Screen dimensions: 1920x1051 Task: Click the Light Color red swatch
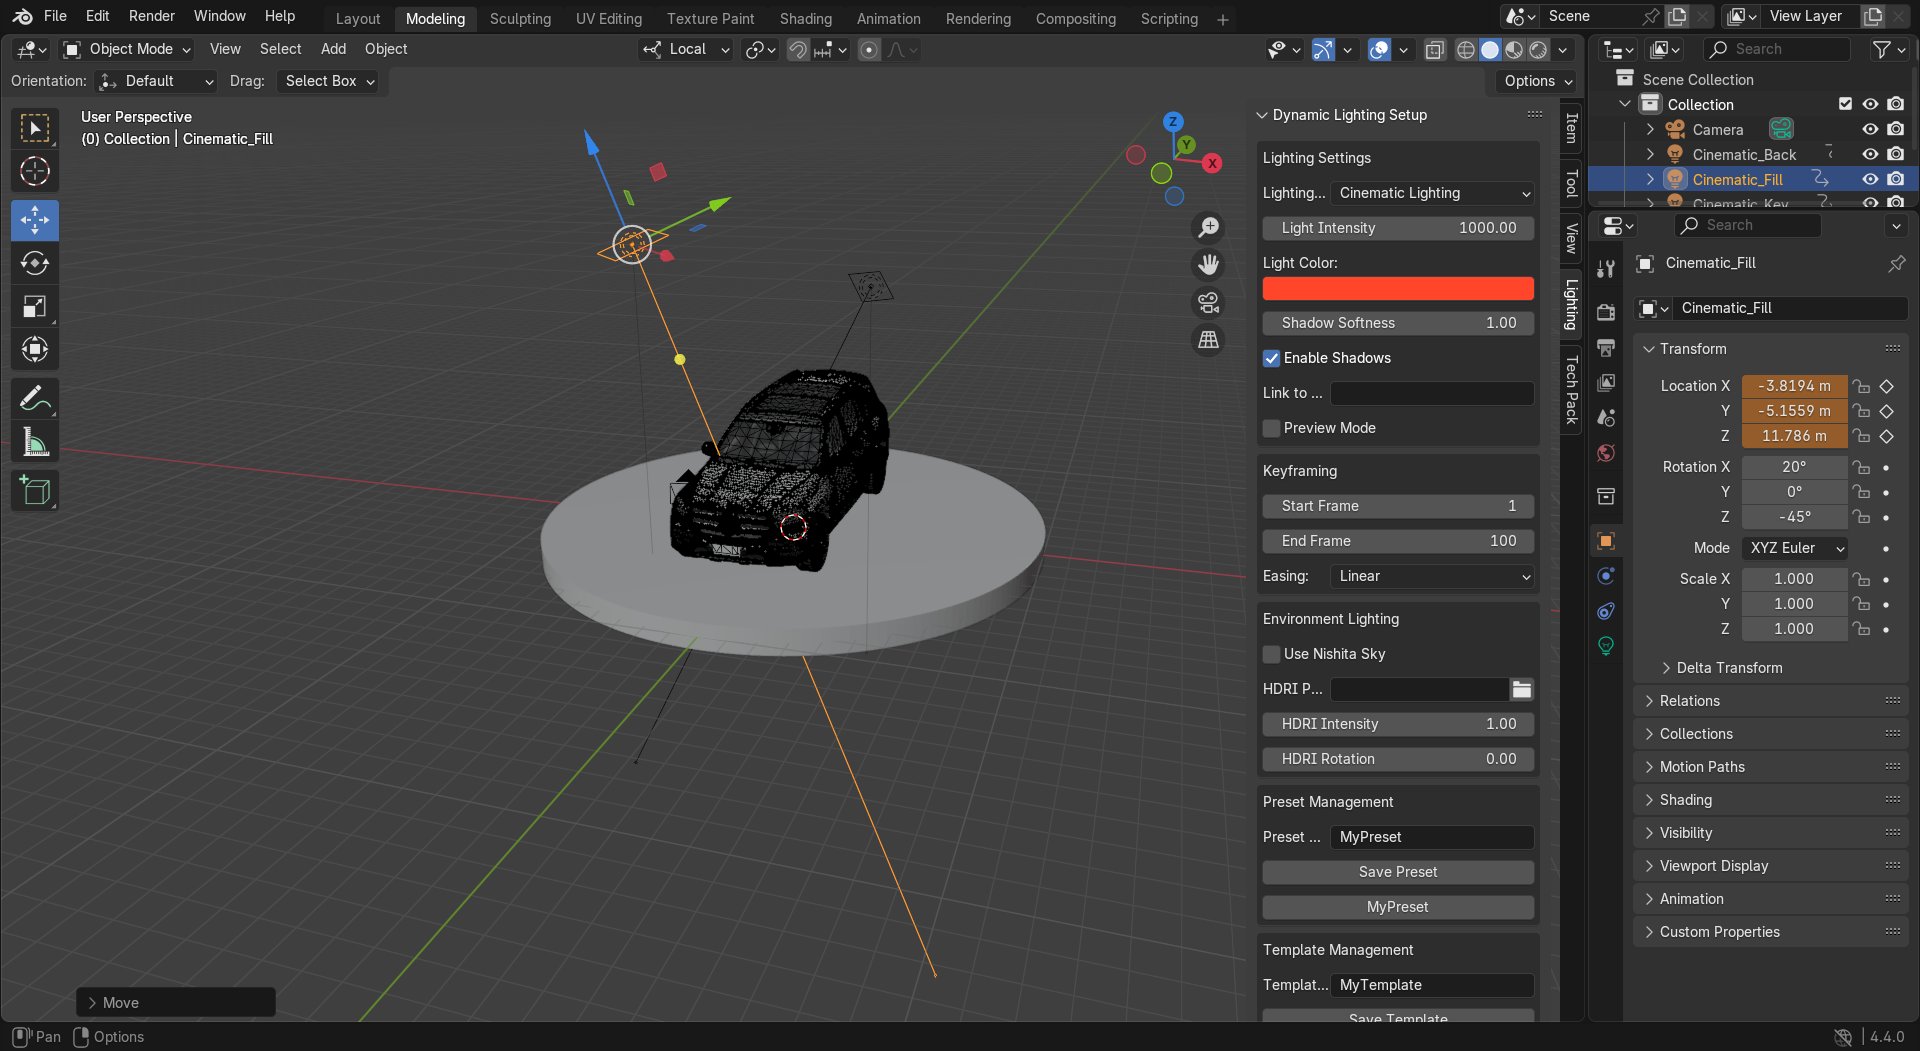tap(1398, 288)
